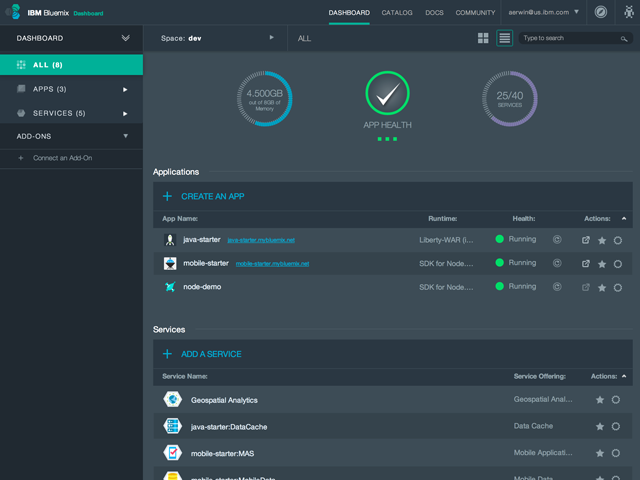Expand the Services (5) sidebar arrow
The height and width of the screenshot is (480, 640).
pos(125,113)
